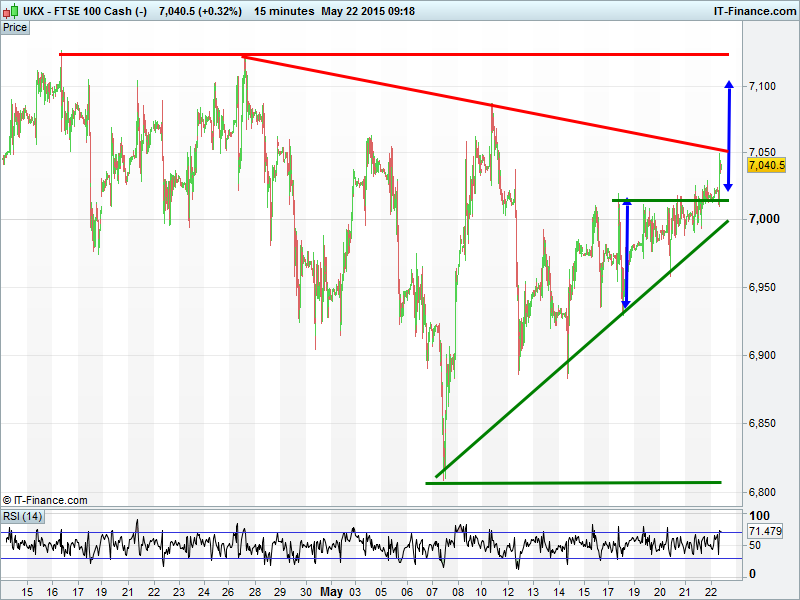This screenshot has height=600, width=800.
Task: Click the 10 date label on time axis
Action: (481, 592)
